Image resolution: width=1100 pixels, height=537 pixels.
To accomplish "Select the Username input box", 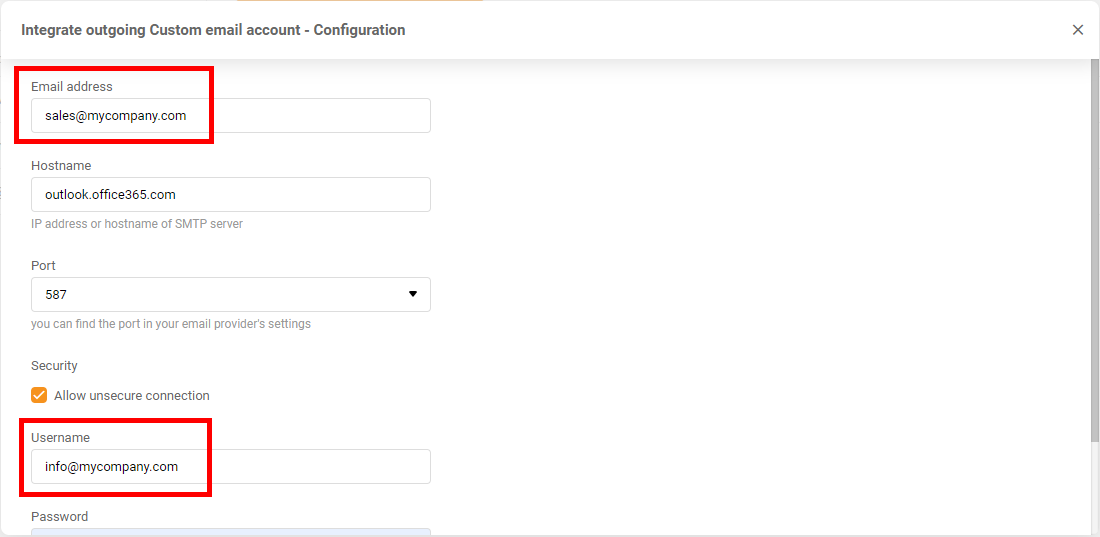I will 230,466.
